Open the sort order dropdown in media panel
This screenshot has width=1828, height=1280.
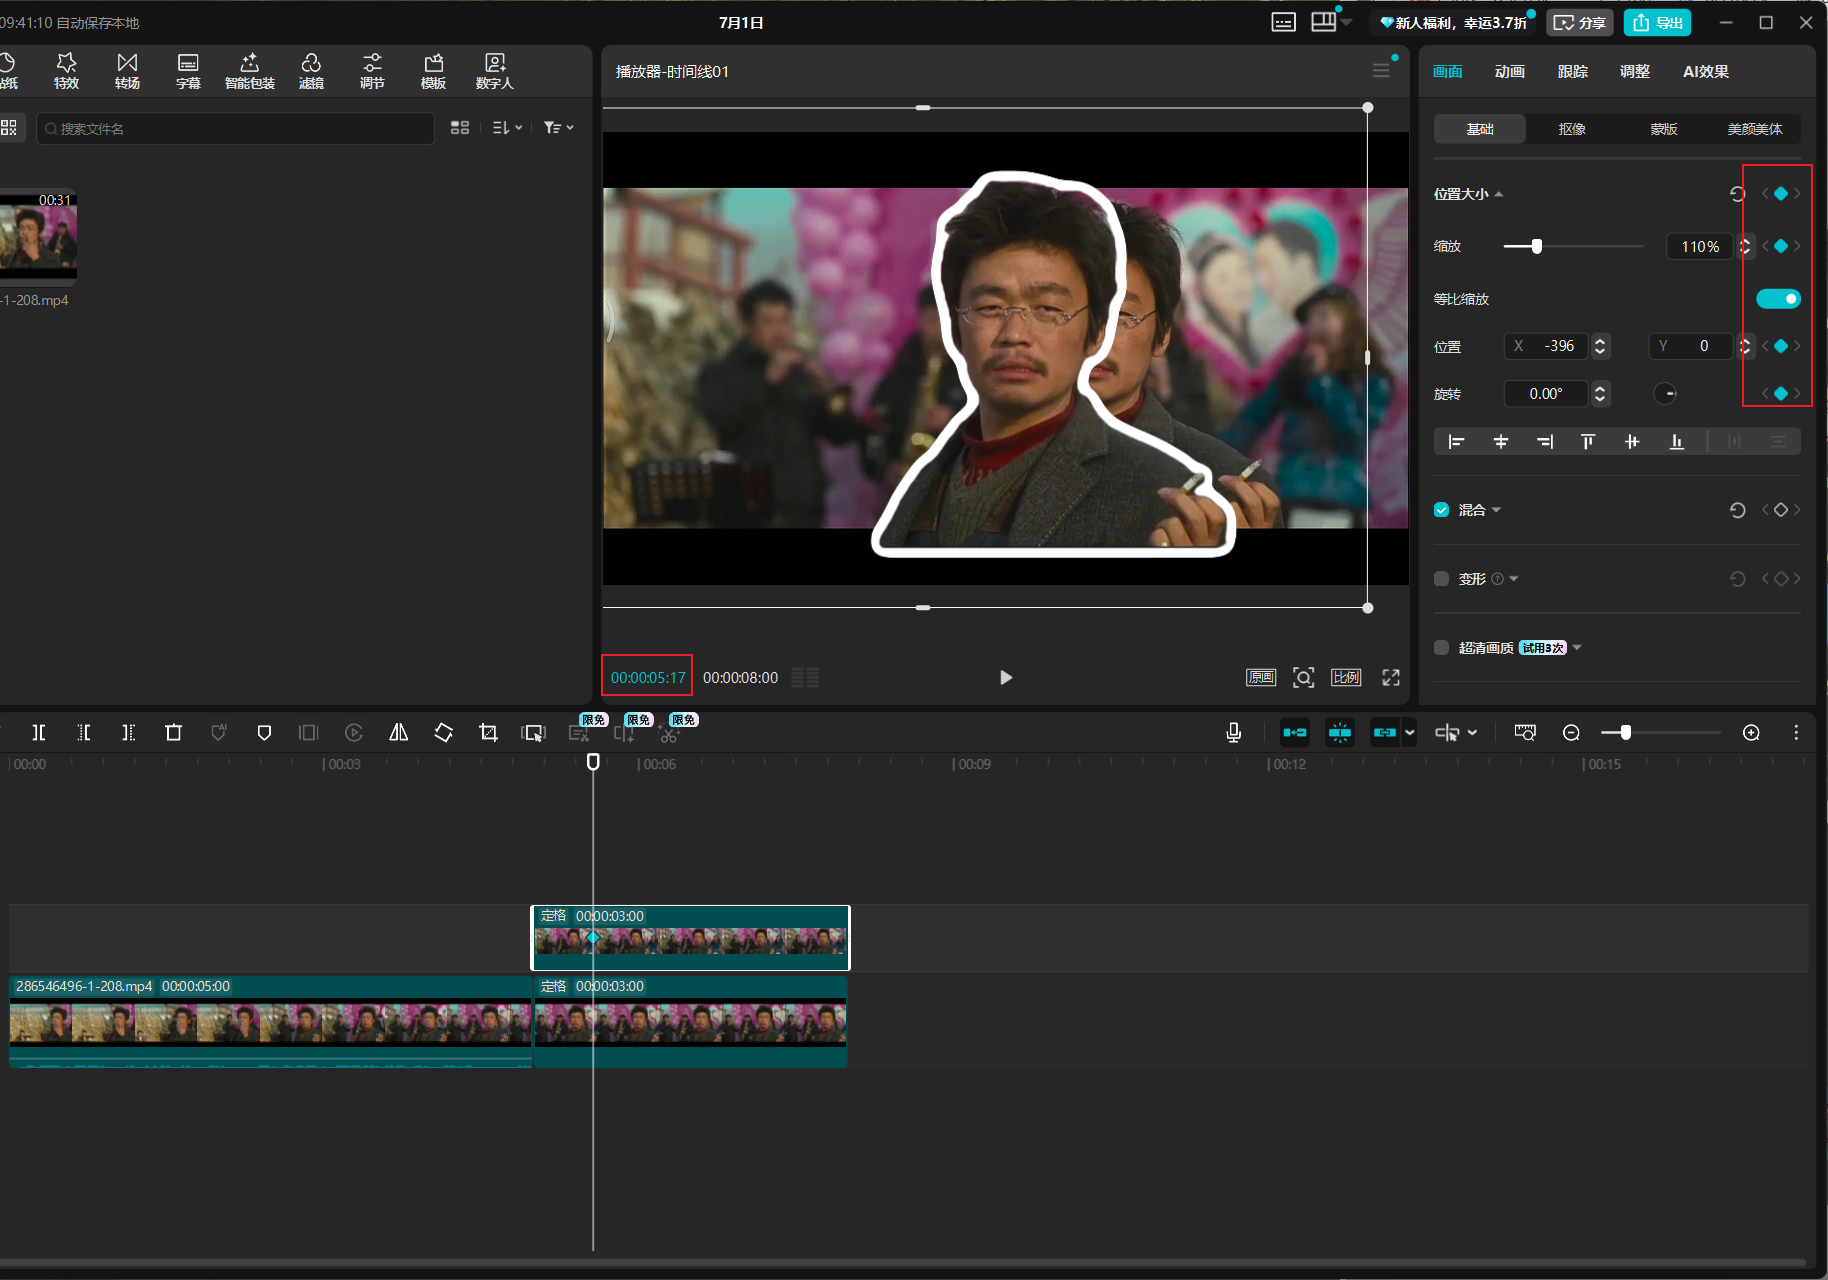[508, 128]
